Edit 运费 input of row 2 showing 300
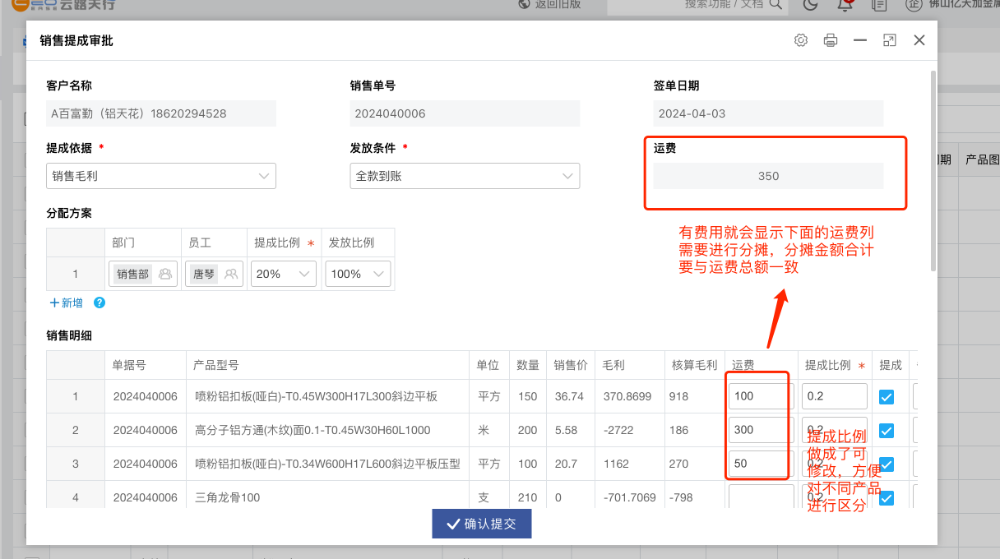 [760, 430]
